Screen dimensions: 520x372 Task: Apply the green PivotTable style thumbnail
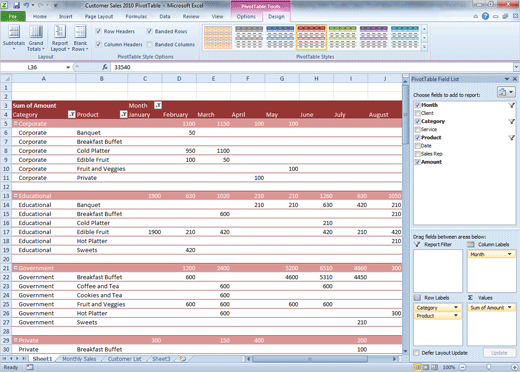[342, 38]
